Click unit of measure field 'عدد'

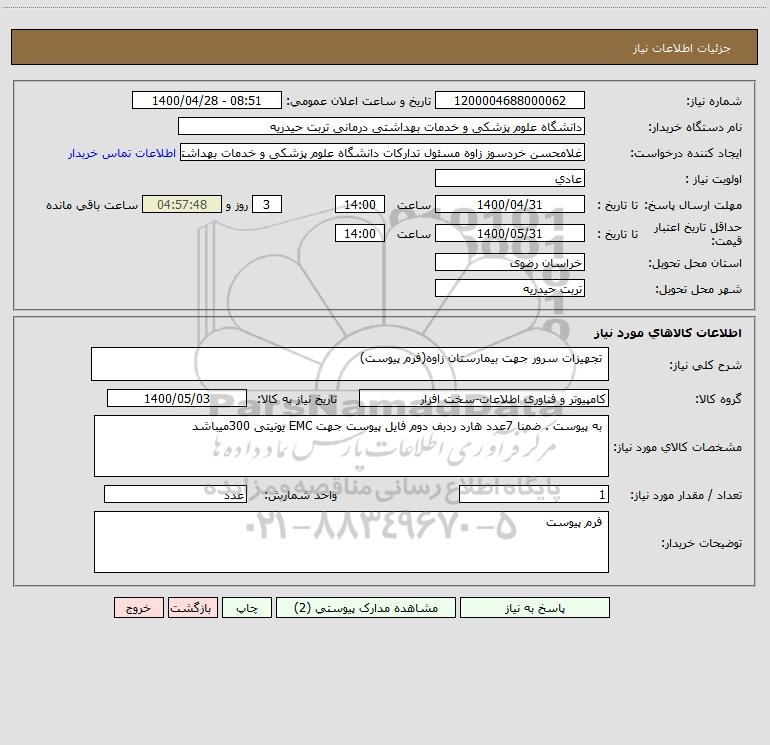point(175,495)
